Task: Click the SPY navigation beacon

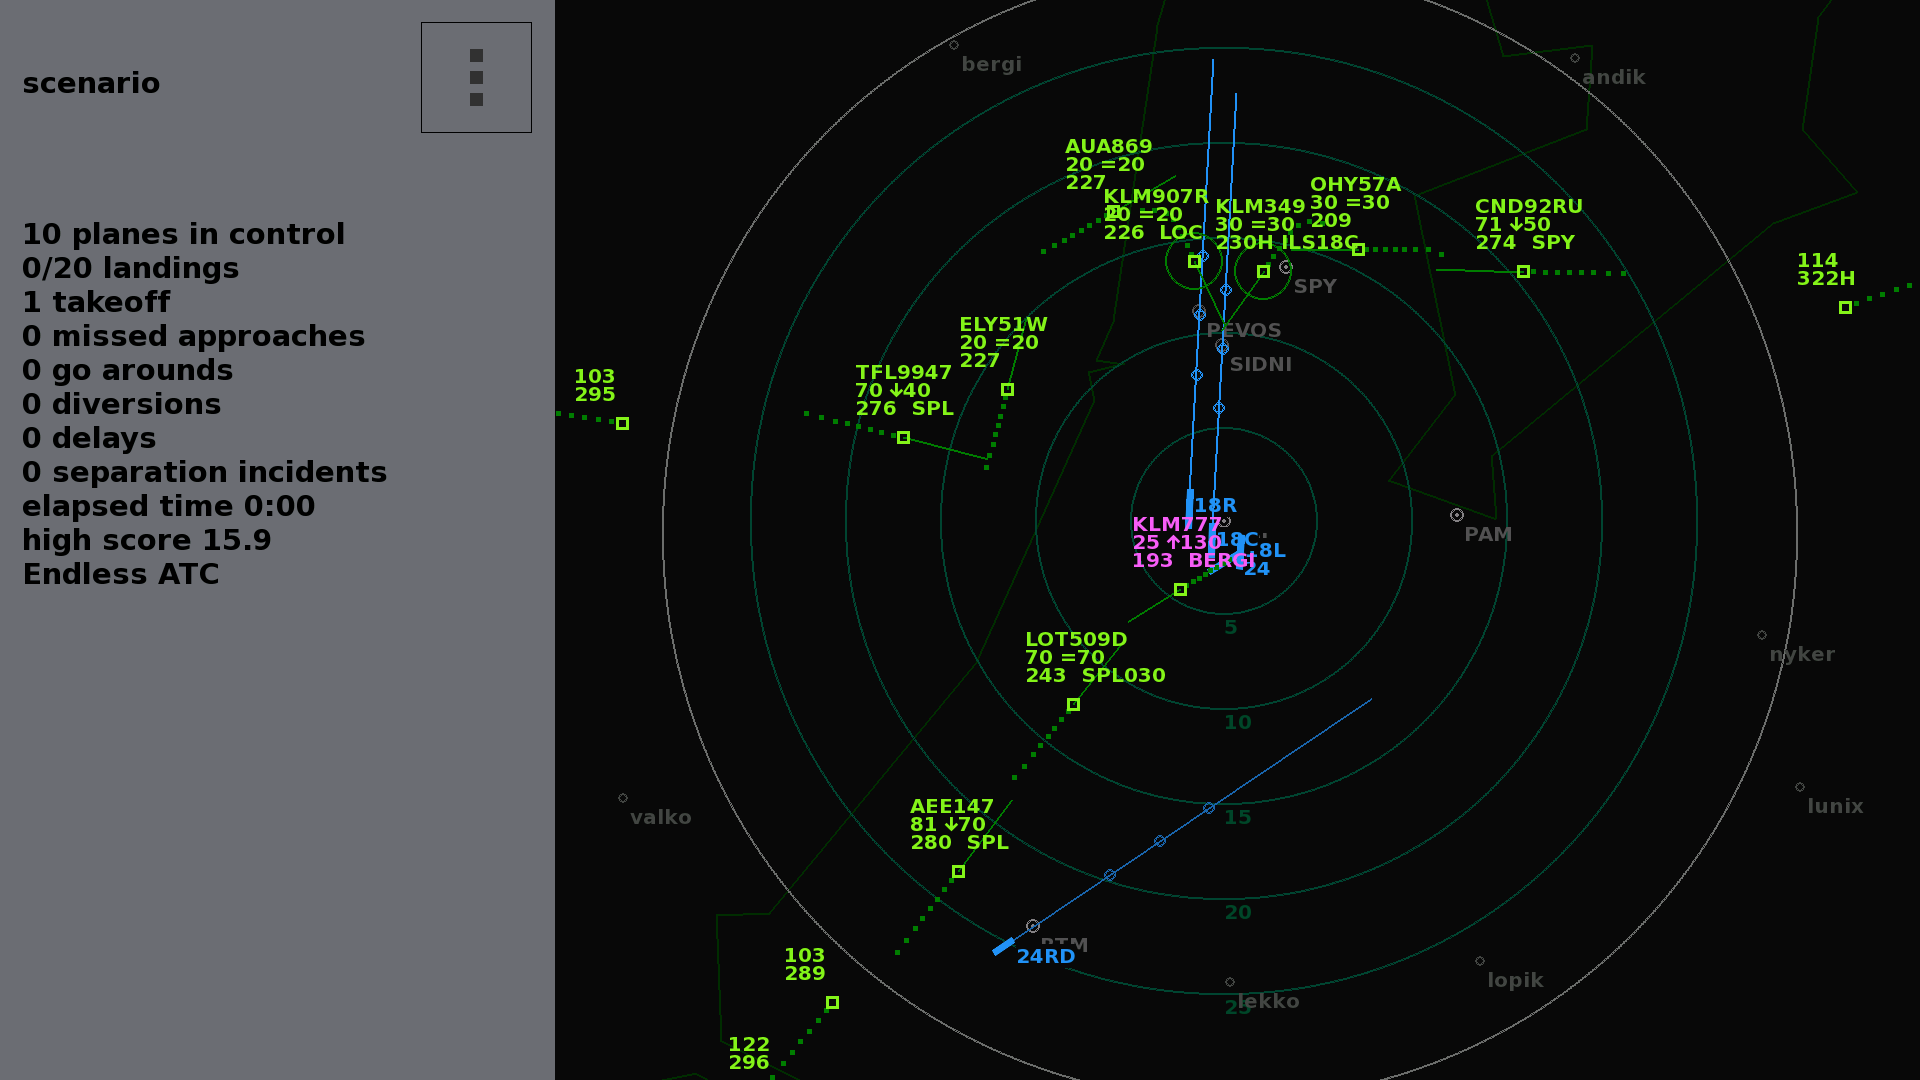Action: (1286, 267)
